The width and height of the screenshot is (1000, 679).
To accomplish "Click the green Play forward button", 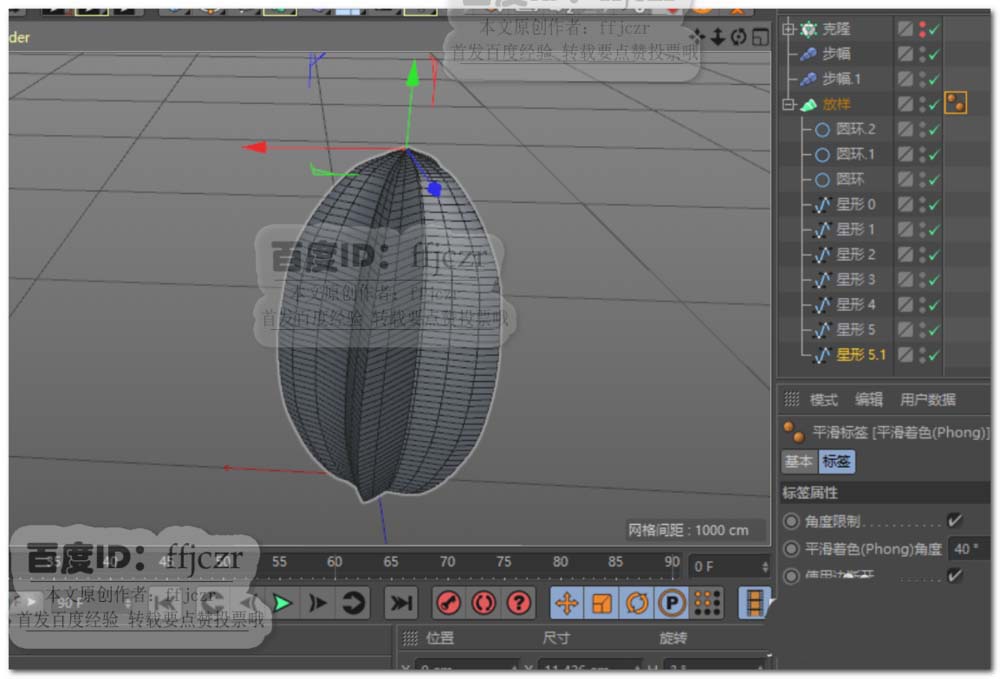I will (x=282, y=602).
